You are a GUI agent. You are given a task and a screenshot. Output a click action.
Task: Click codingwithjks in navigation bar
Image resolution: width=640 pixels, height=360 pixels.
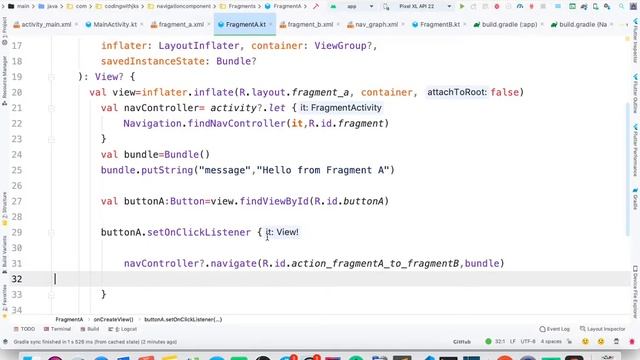pos(117,7)
